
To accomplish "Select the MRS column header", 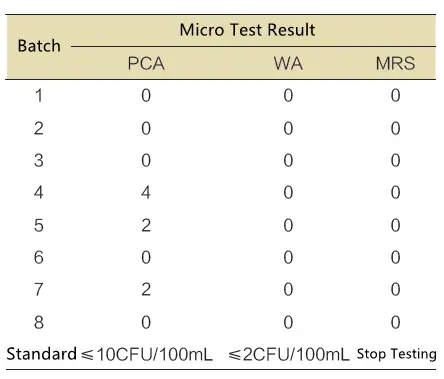I will (x=395, y=63).
